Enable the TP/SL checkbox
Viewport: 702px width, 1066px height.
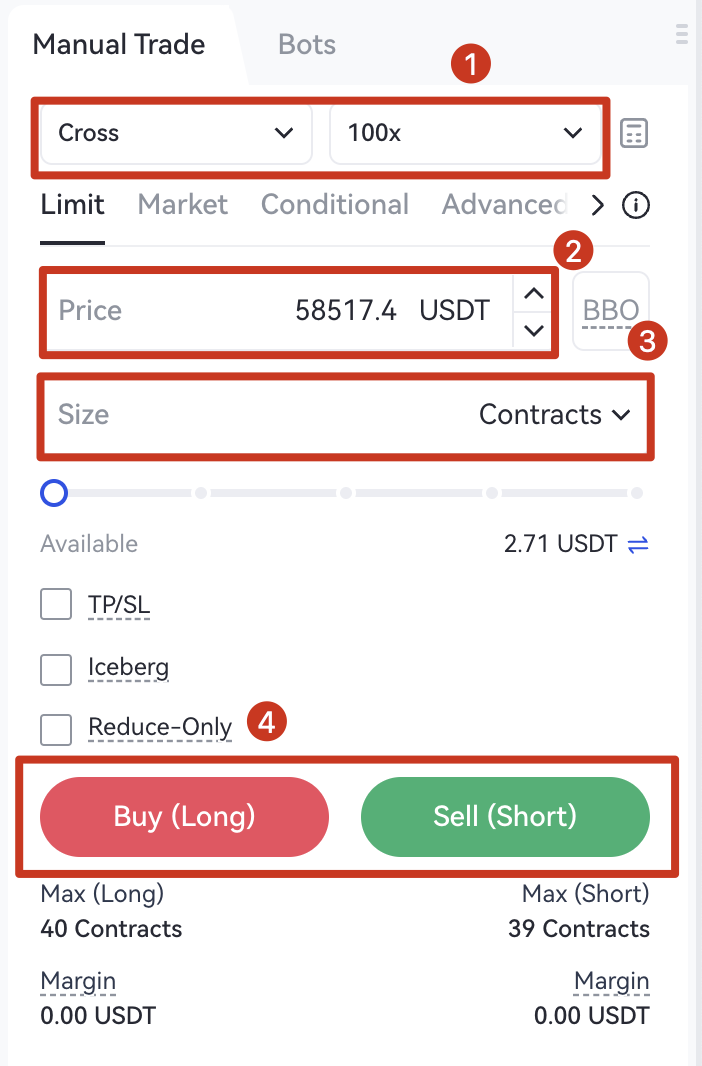[56, 605]
